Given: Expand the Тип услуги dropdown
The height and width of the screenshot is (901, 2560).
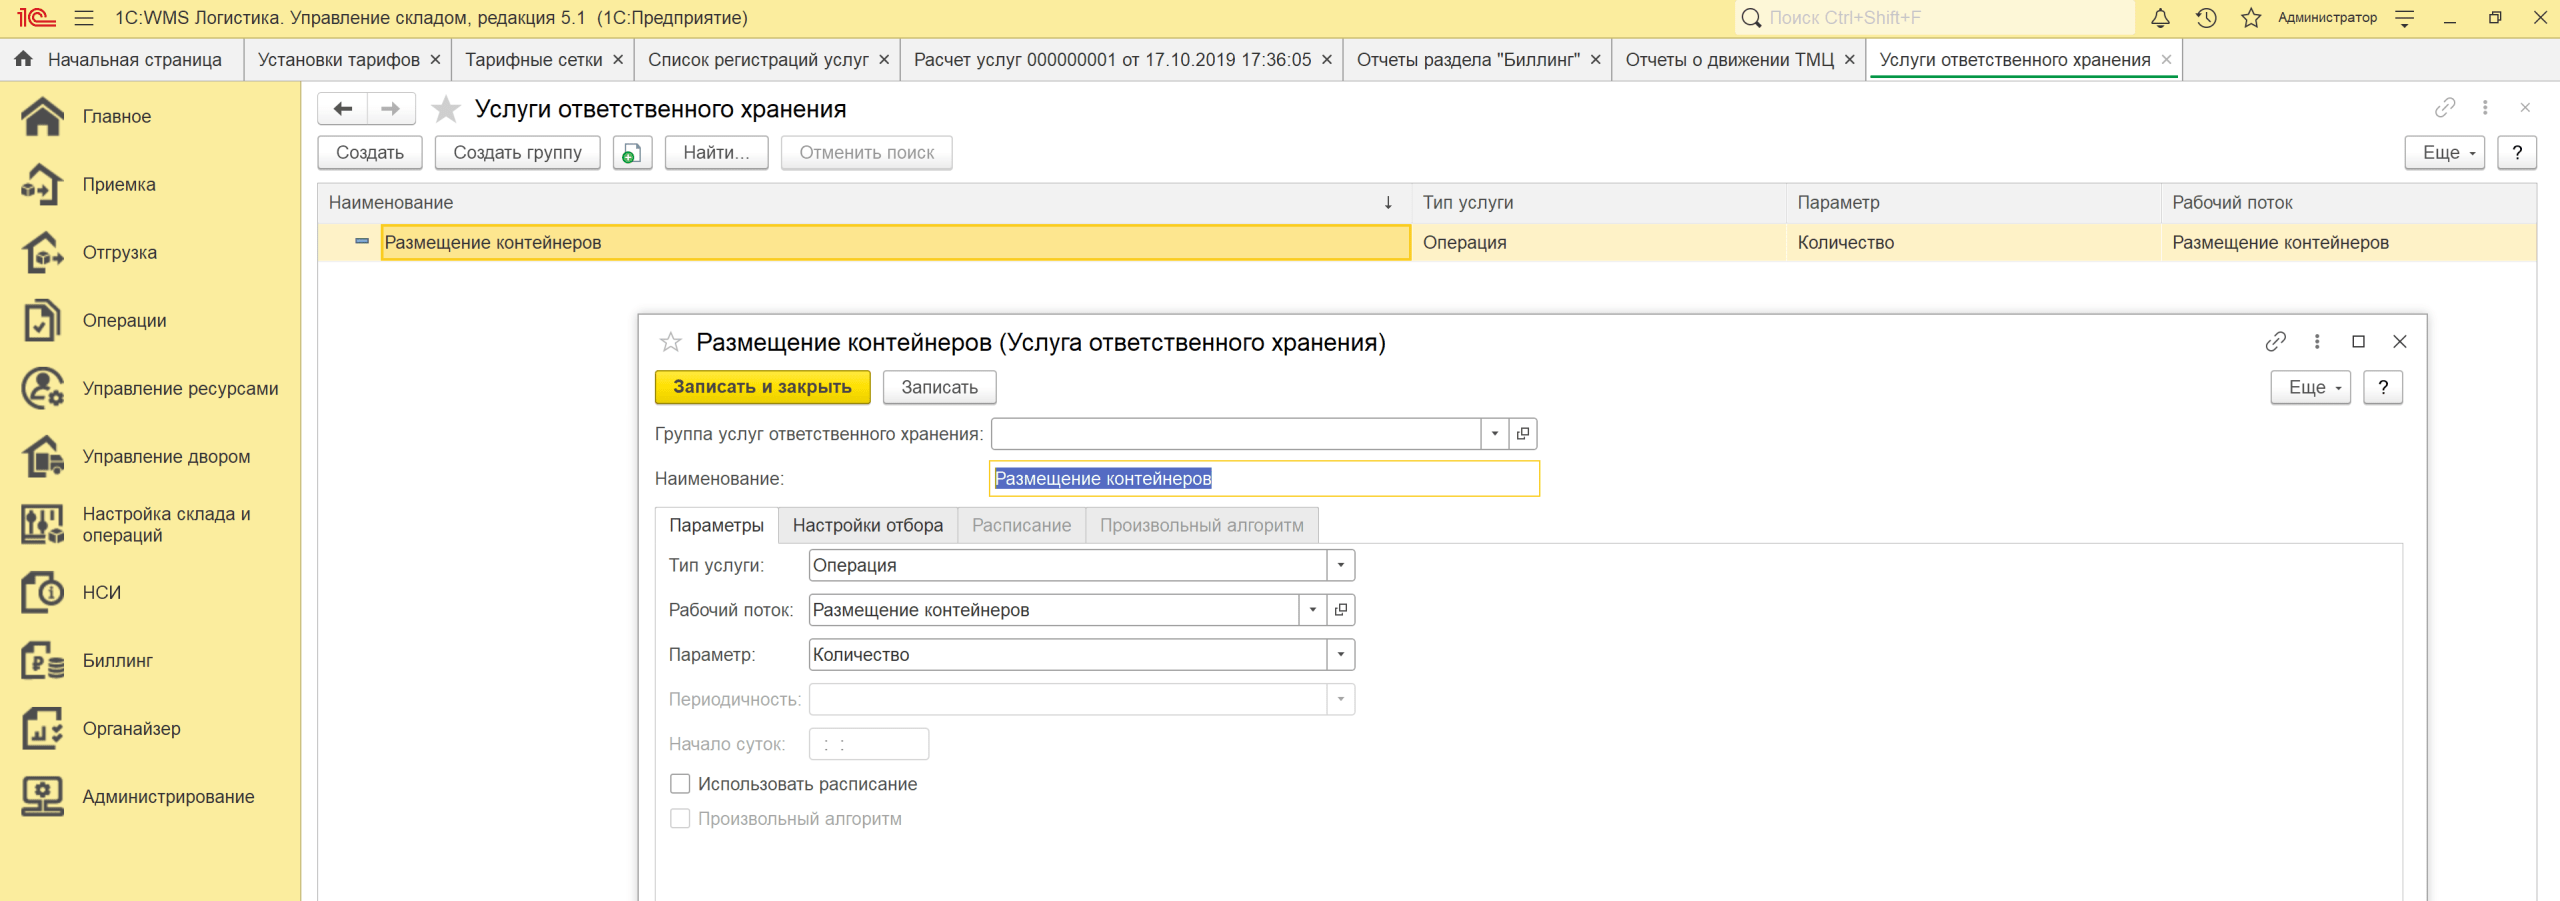Looking at the screenshot, I should click(x=1340, y=566).
